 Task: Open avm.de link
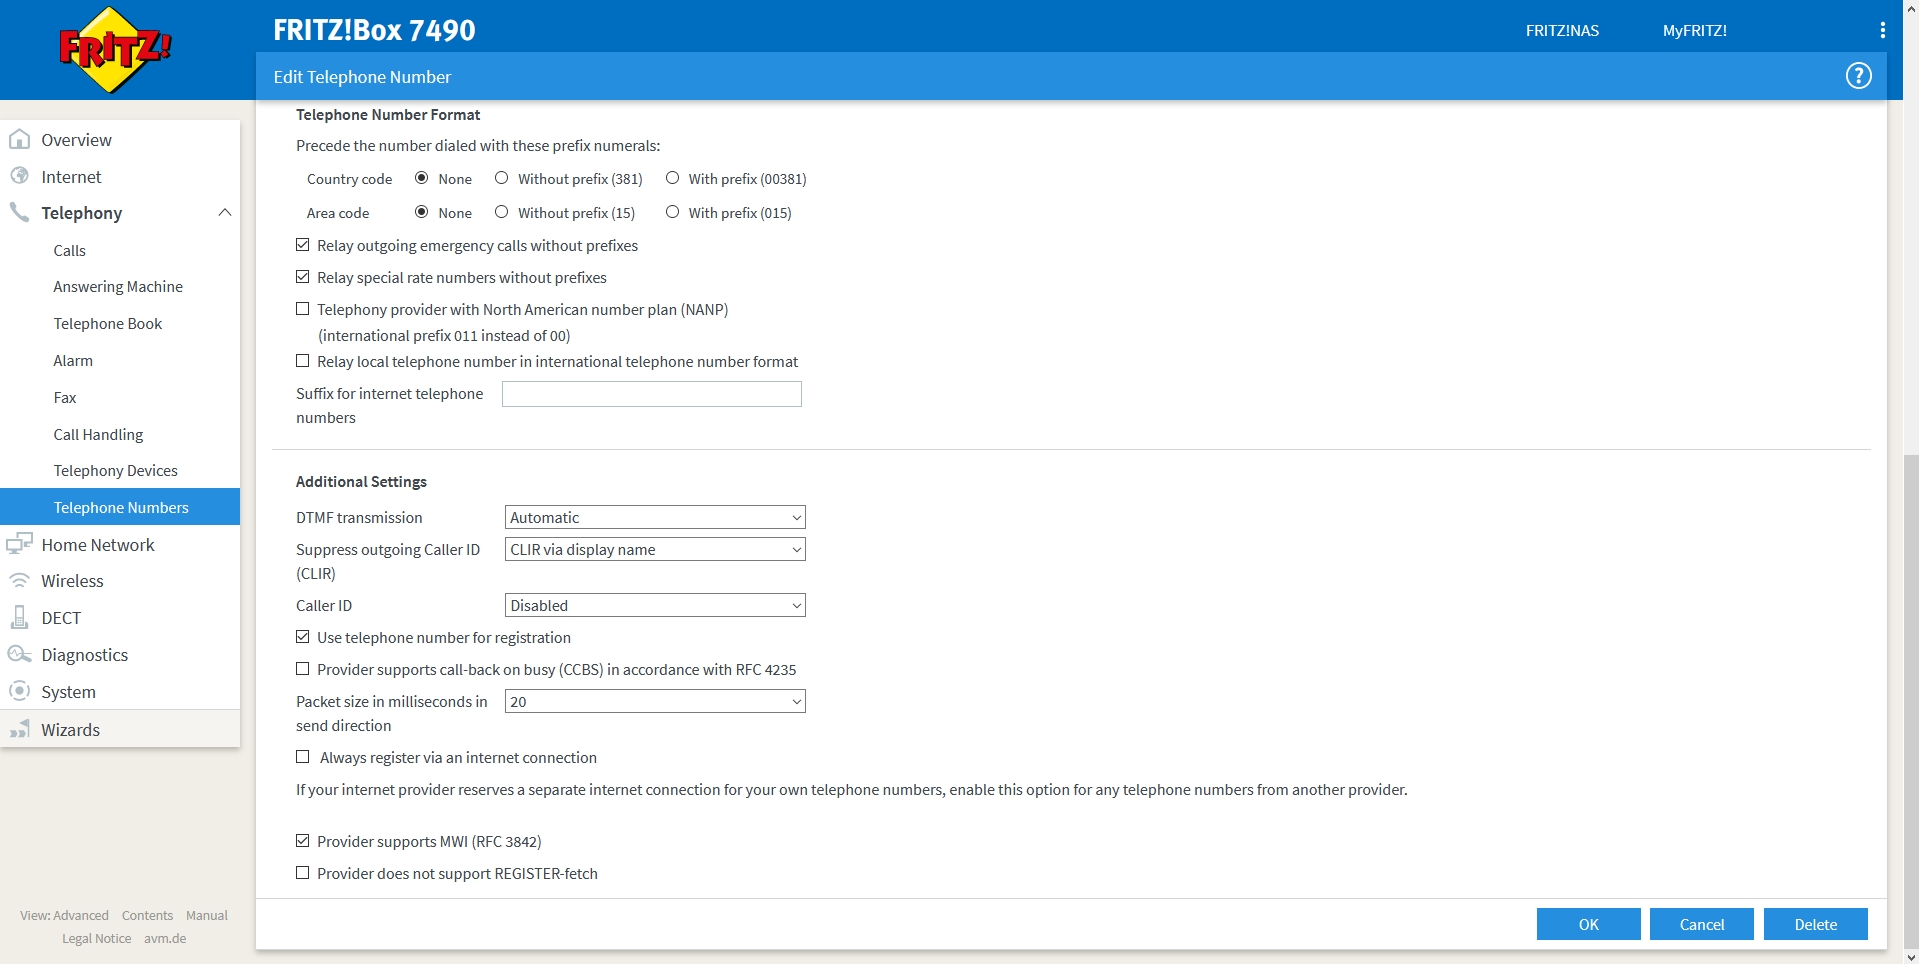[165, 938]
